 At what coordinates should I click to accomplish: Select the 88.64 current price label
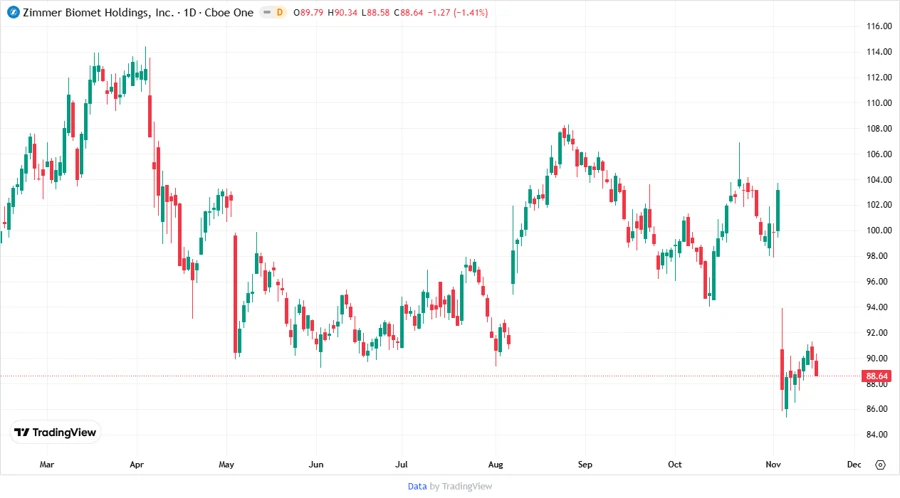click(x=877, y=376)
